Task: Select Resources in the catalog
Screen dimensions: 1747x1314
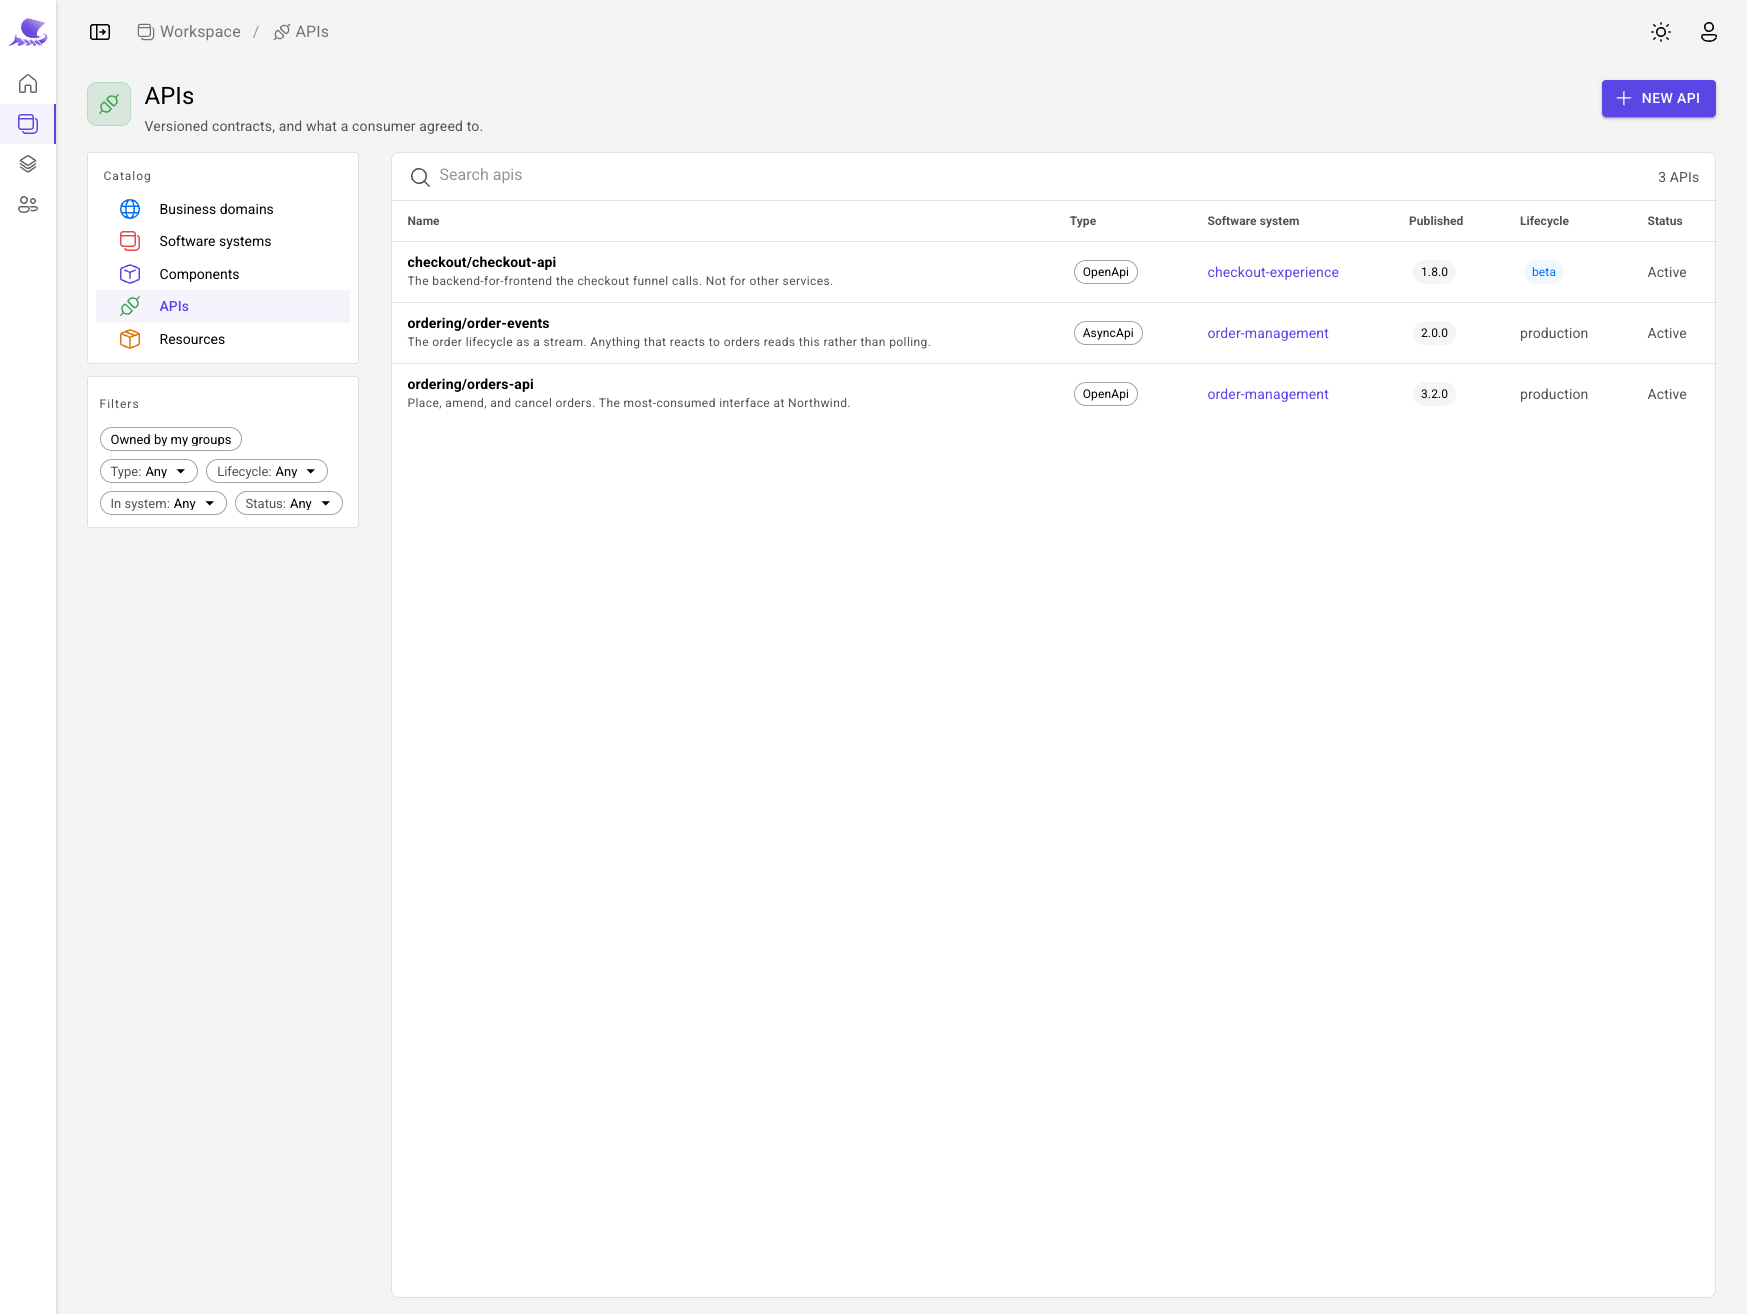Action: point(223,339)
